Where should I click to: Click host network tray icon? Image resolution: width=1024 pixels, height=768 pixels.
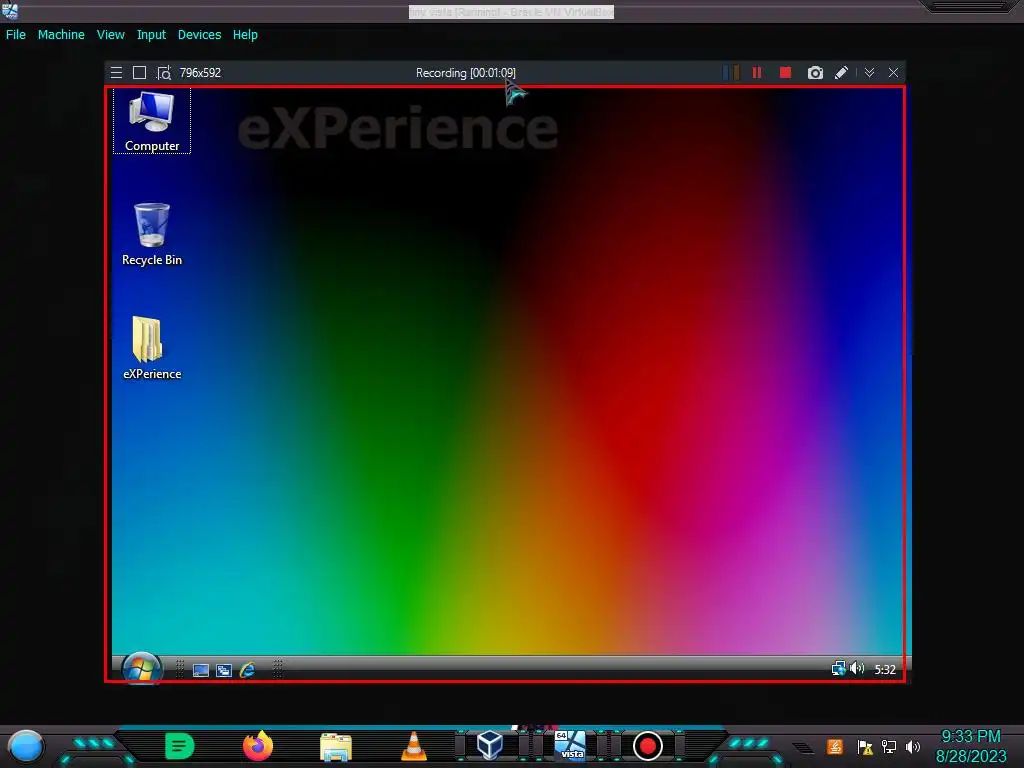tap(889, 746)
